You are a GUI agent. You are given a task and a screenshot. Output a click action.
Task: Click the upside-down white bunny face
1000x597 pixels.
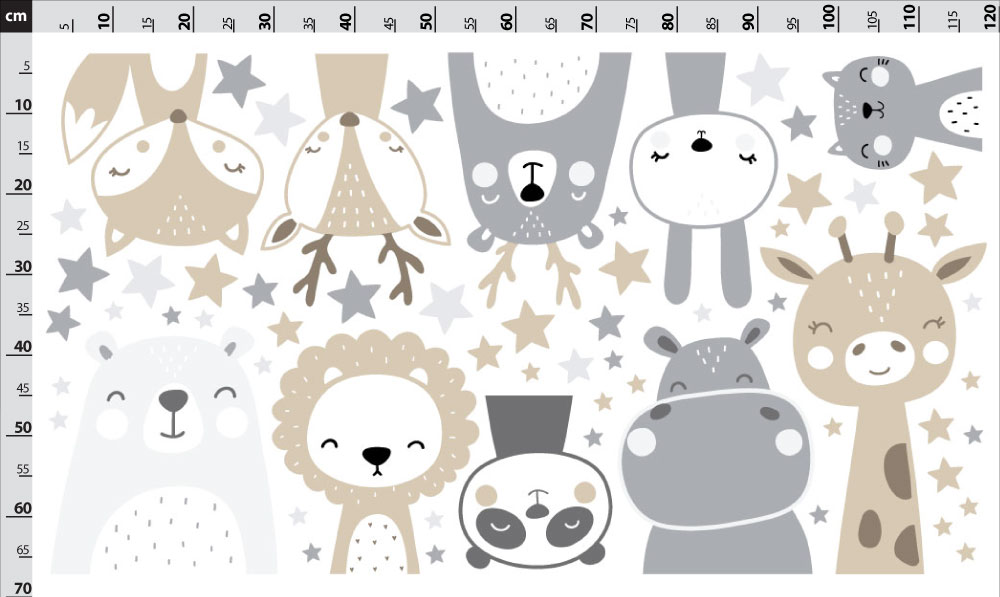click(703, 169)
